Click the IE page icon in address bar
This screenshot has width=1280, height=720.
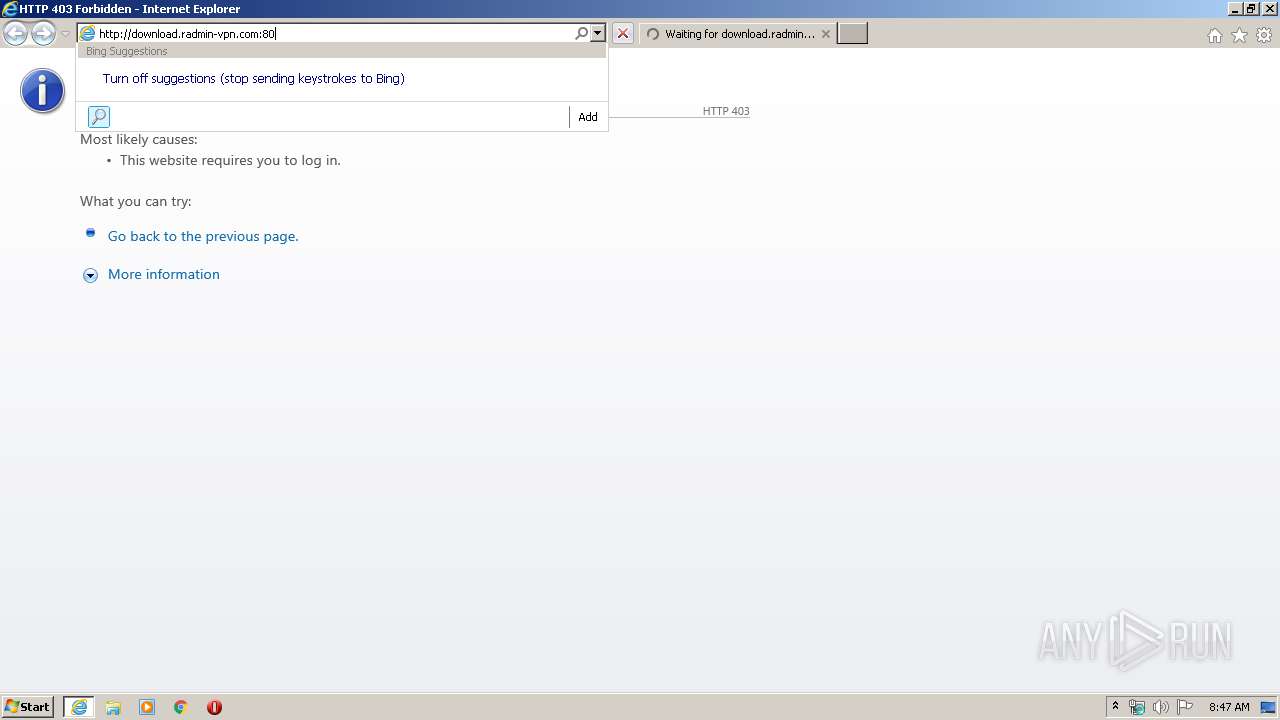(x=88, y=34)
